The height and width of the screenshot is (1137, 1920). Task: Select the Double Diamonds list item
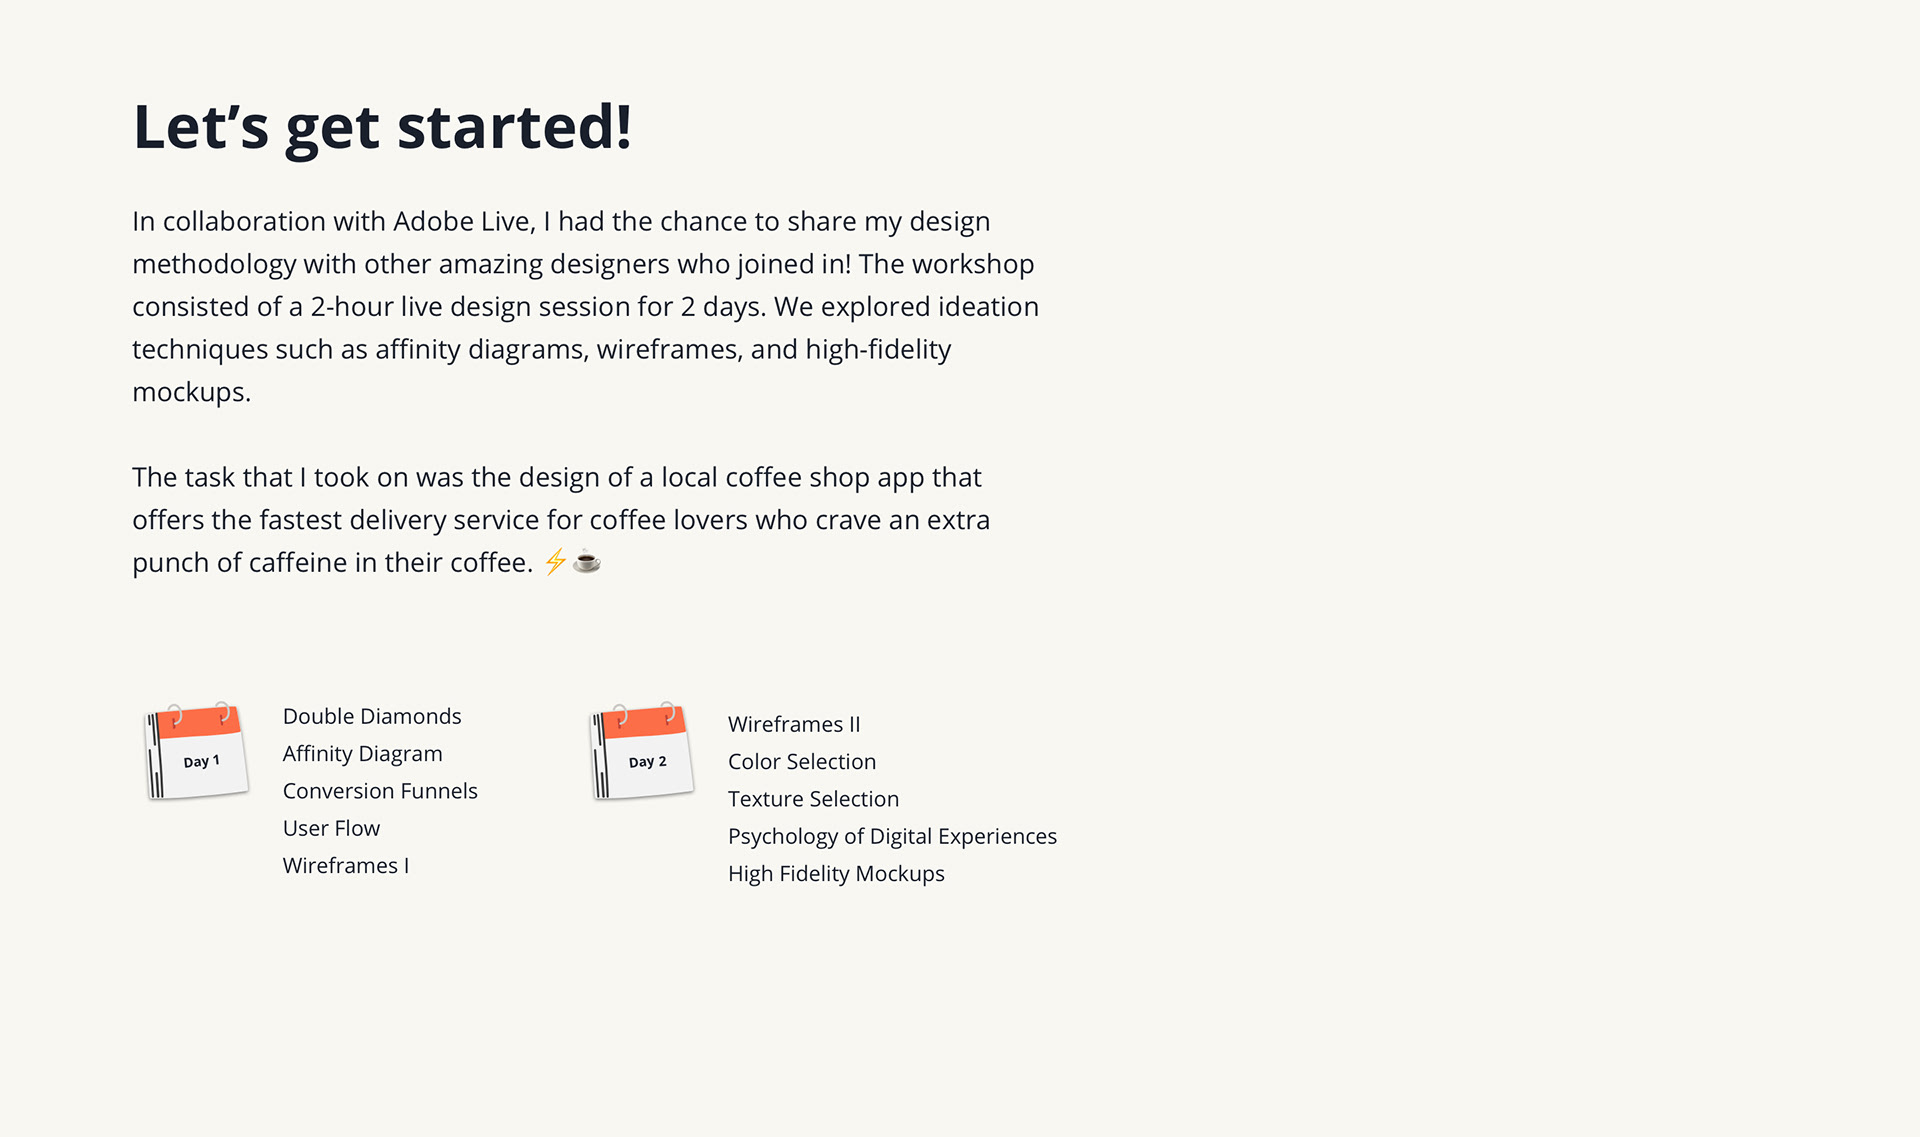click(372, 716)
